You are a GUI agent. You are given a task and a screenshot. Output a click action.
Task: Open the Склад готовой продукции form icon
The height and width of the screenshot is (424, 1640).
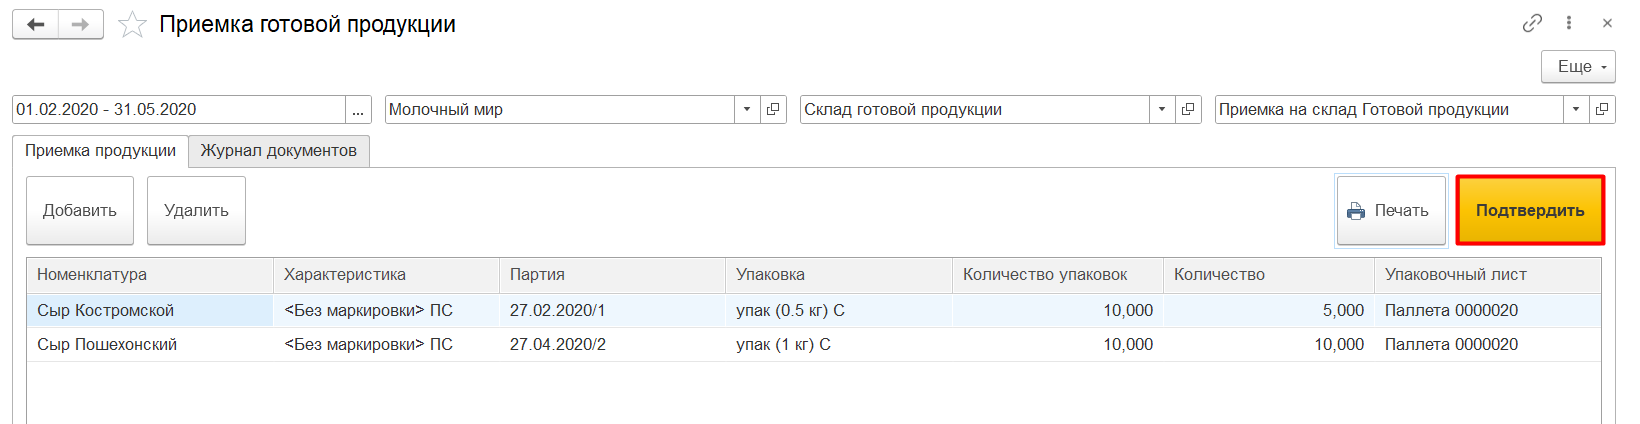tap(1188, 110)
